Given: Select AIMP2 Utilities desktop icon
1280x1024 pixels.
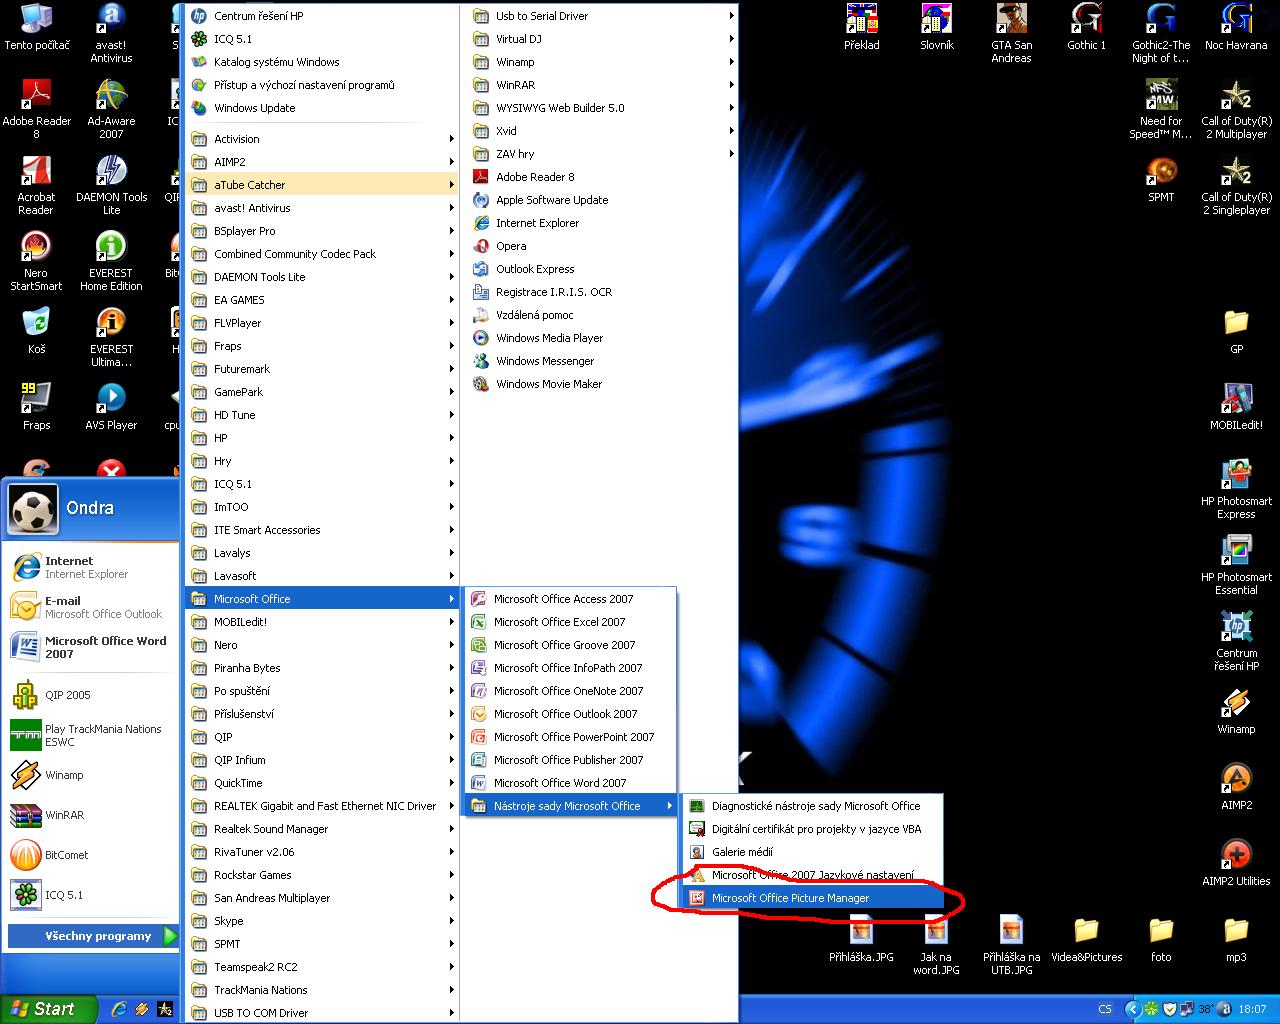Looking at the screenshot, I should [x=1236, y=863].
